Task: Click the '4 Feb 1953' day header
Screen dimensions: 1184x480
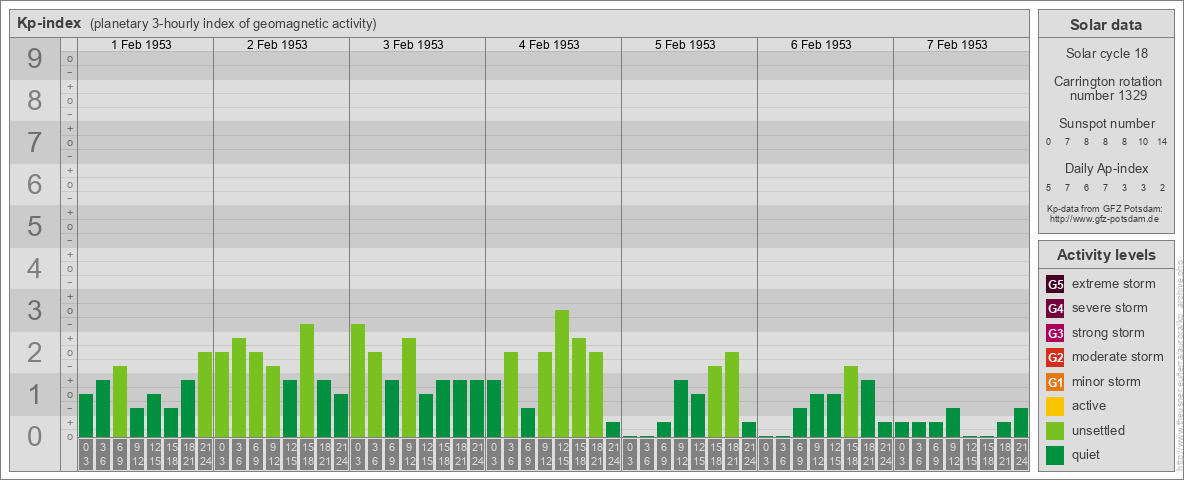Action: click(x=549, y=45)
